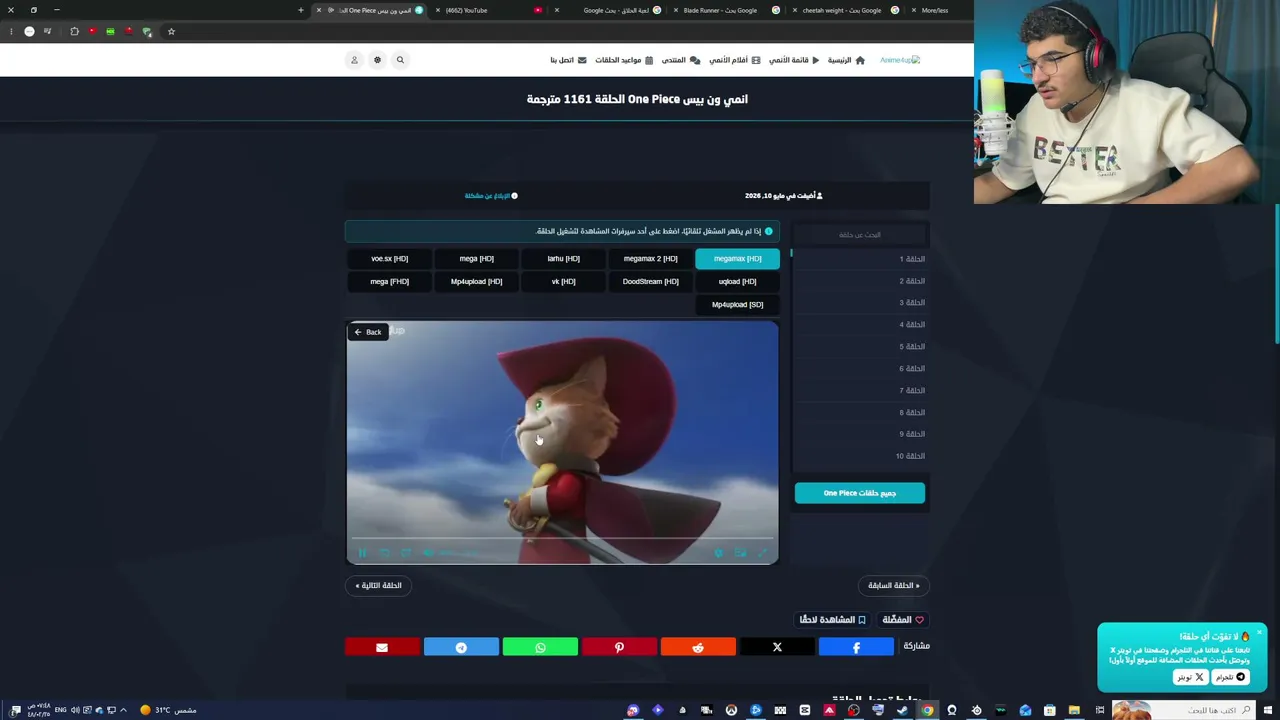Click the episode search field
The height and width of the screenshot is (720, 1280).
pyautogui.click(x=860, y=235)
